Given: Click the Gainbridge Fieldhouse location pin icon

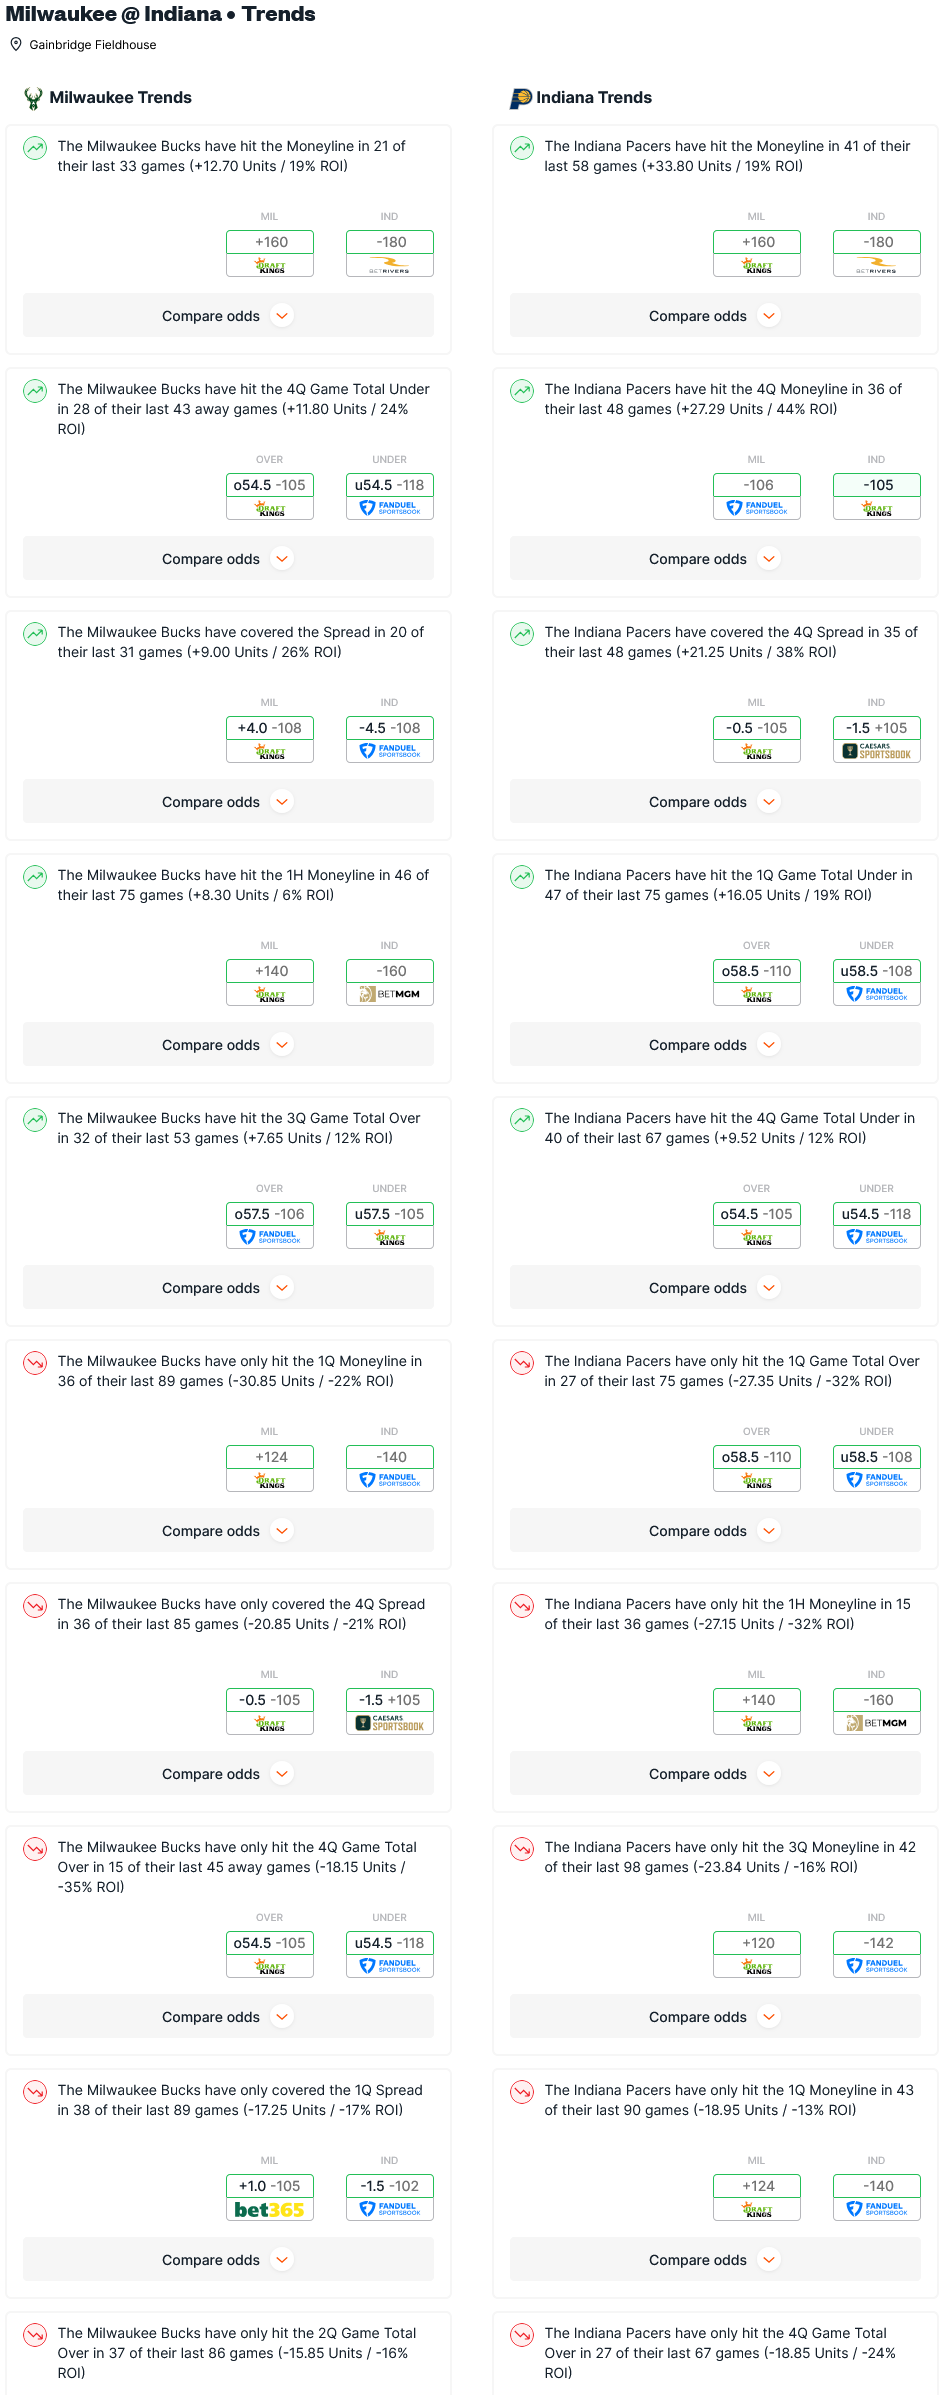Looking at the screenshot, I should pyautogui.click(x=16, y=44).
